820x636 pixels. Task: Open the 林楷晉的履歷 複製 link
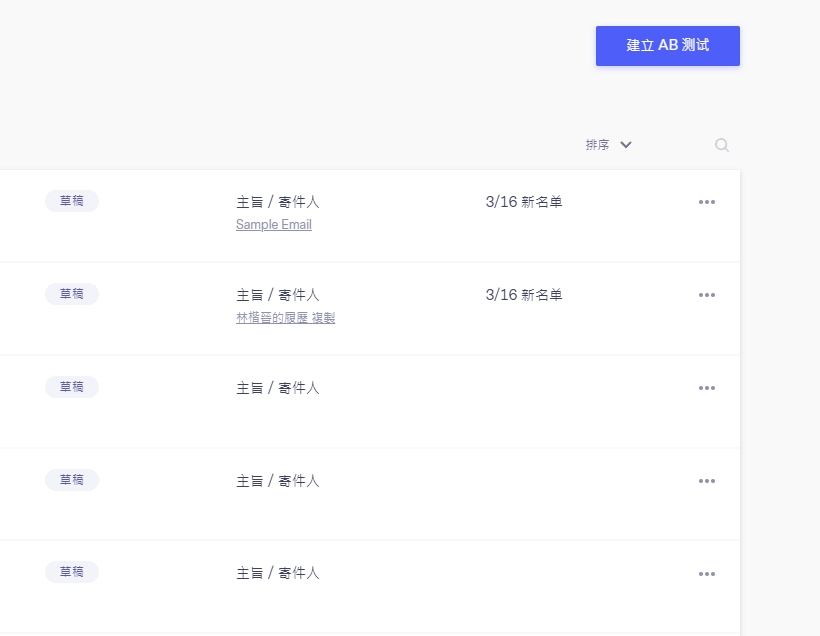coord(286,317)
